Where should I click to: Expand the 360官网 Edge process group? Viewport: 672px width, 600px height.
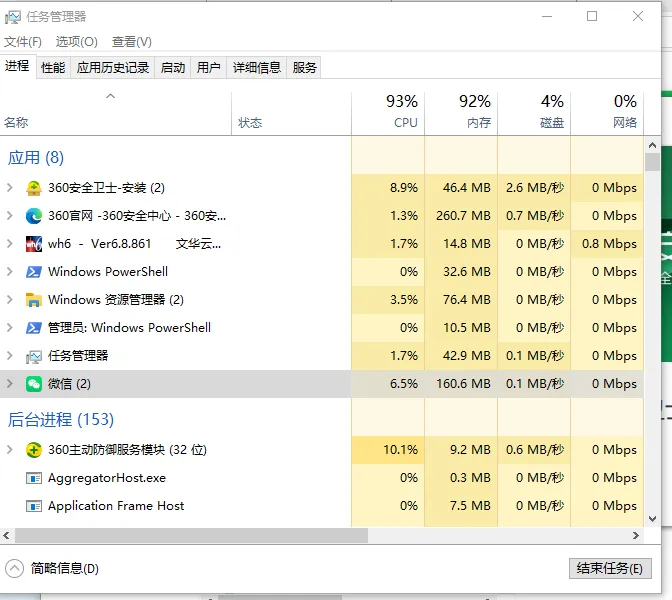pyautogui.click(x=9, y=215)
